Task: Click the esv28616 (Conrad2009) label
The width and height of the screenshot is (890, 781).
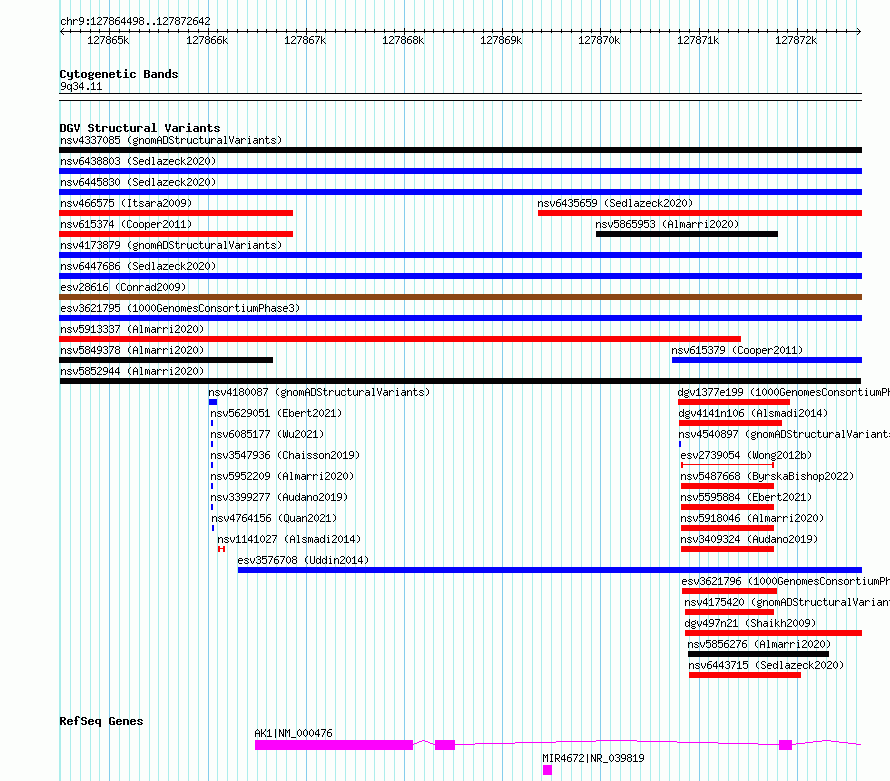Action: click(123, 287)
